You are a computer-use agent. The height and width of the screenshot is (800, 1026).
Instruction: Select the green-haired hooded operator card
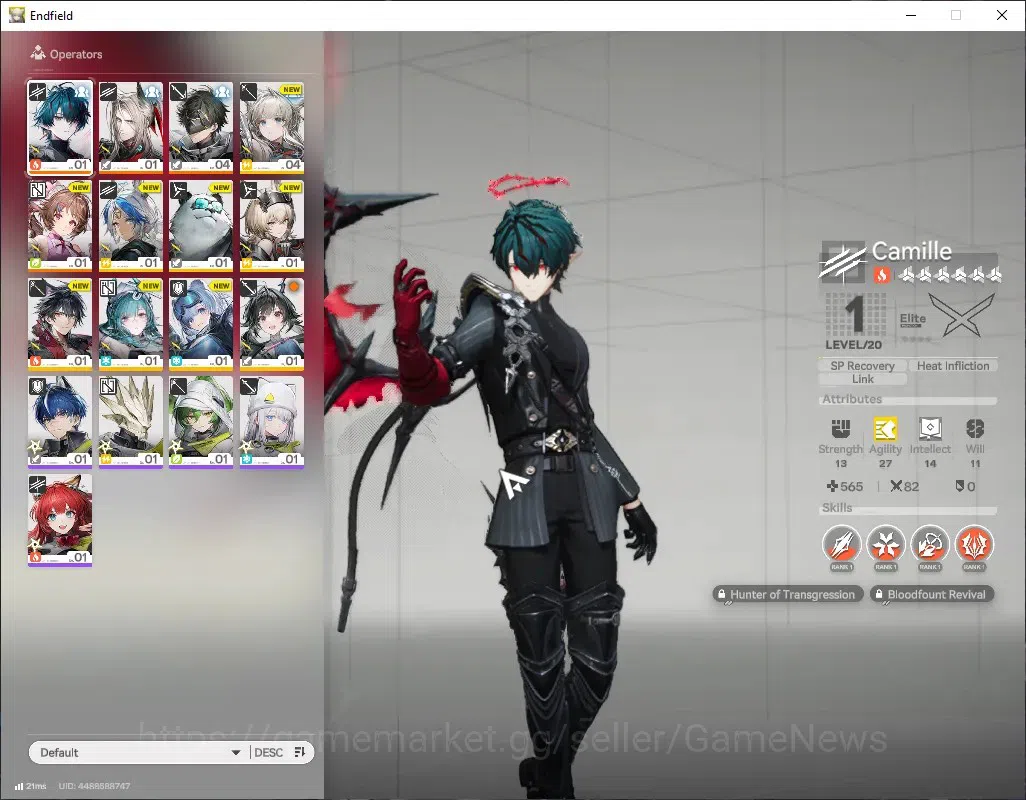coord(201,422)
